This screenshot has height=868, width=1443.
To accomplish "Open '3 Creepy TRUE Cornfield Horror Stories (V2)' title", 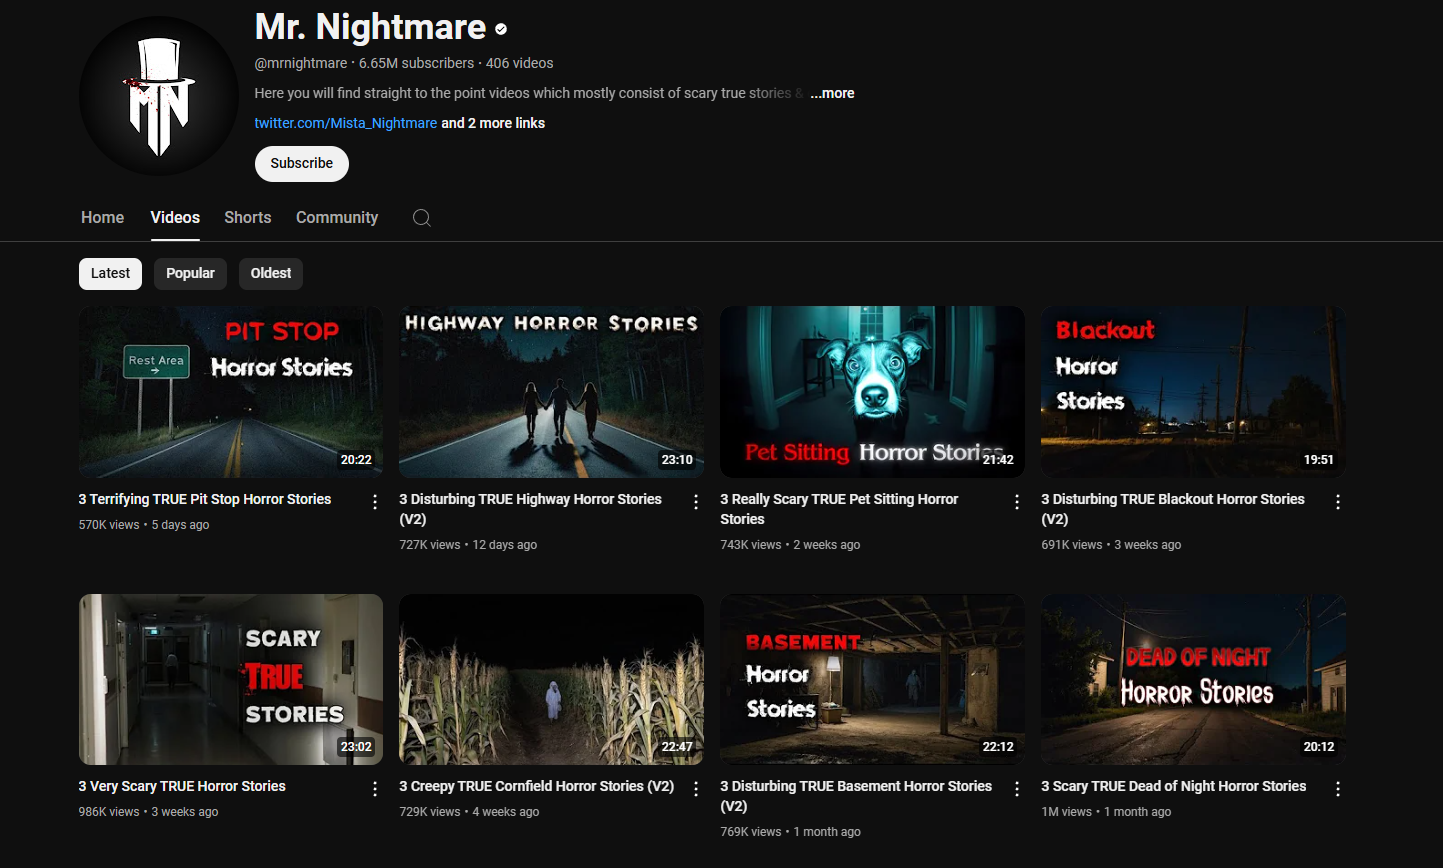I will [x=537, y=786].
